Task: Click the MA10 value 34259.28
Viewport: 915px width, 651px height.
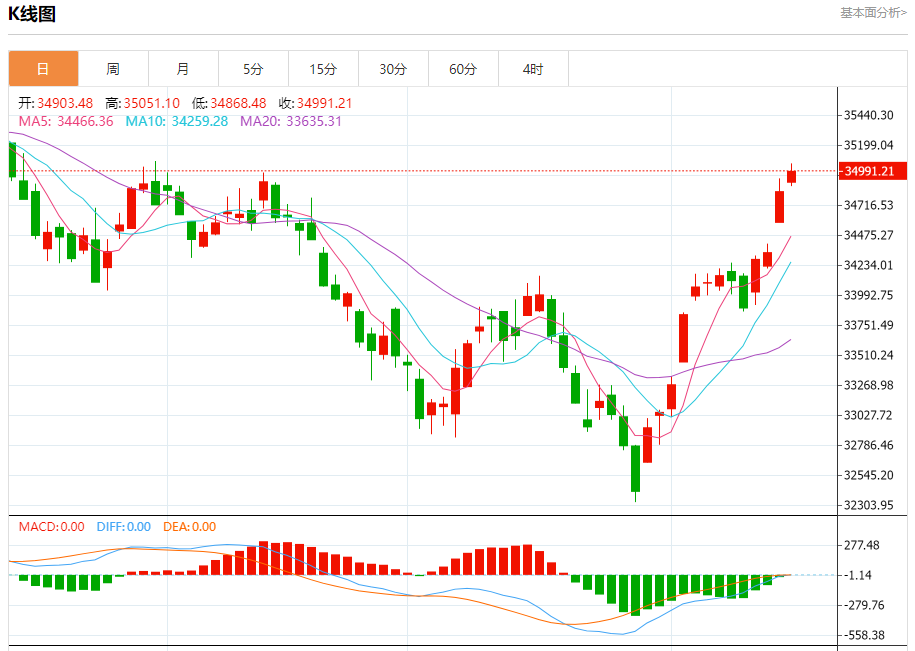Action: [200, 121]
